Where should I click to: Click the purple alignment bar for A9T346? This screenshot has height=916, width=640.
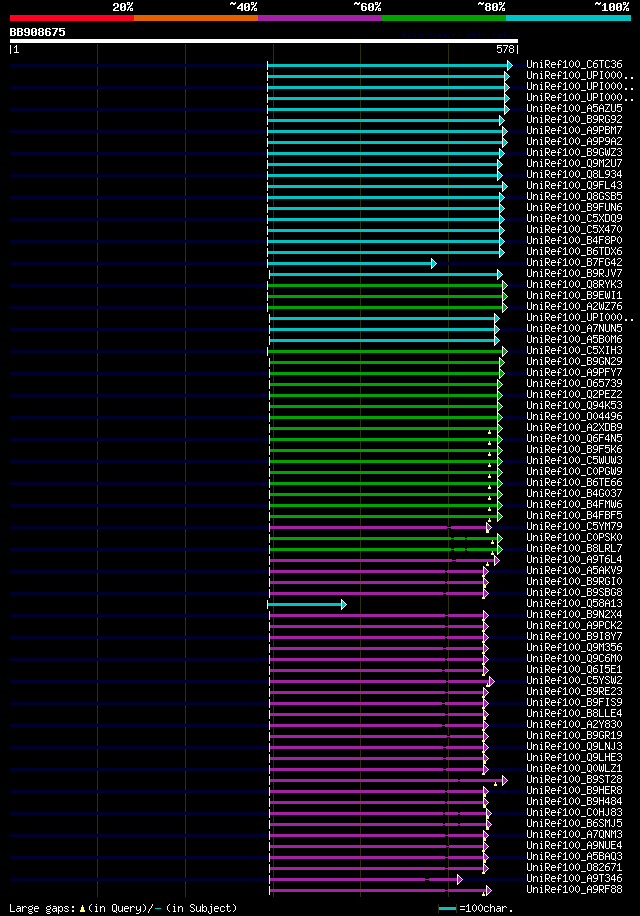[x=366, y=879]
